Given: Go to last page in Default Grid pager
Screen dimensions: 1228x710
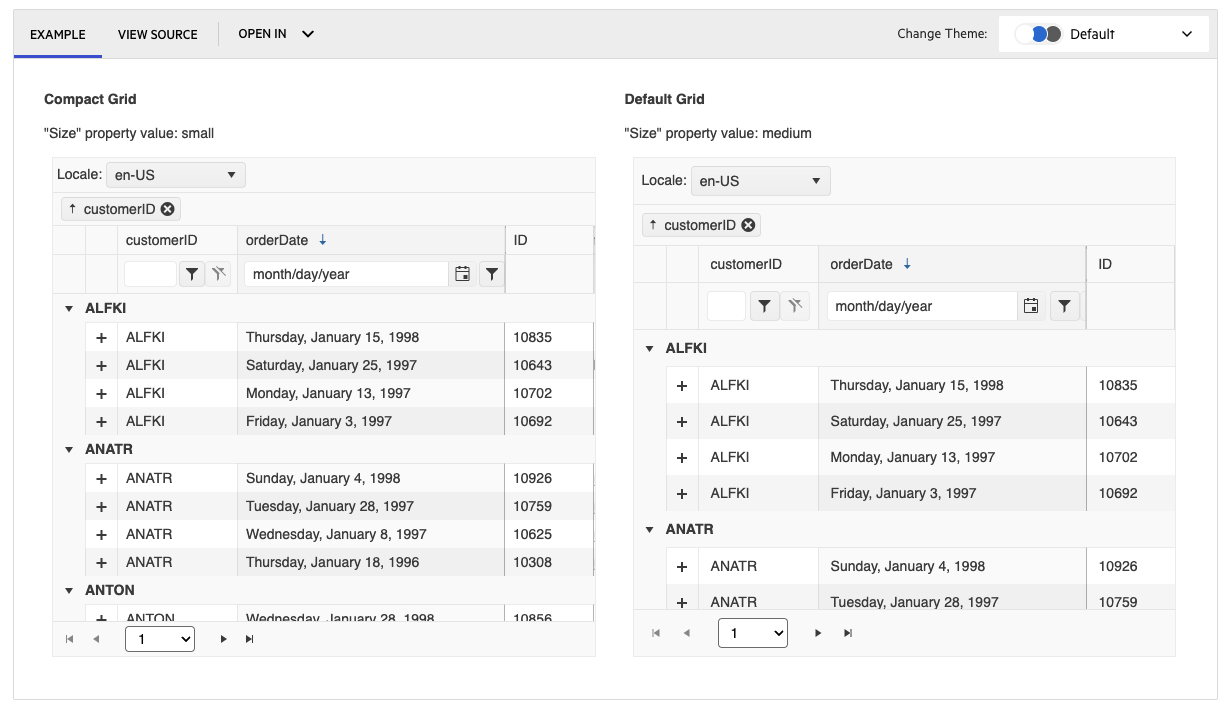Looking at the screenshot, I should click(x=848, y=633).
